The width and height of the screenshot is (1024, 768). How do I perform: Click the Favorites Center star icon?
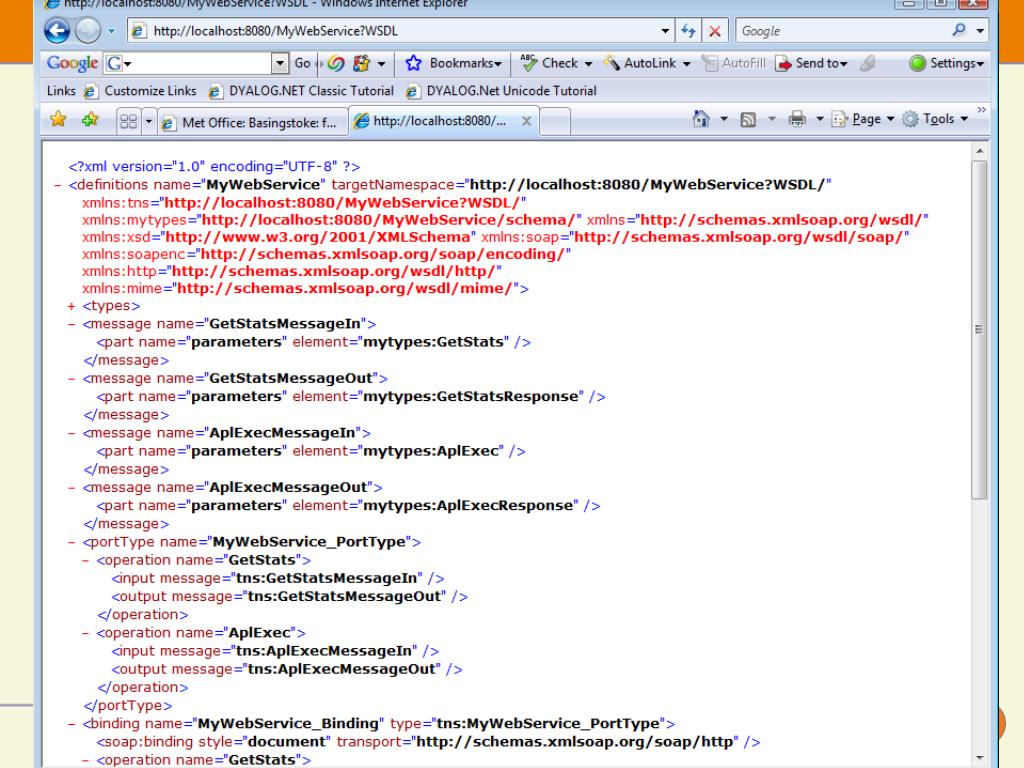pos(58,120)
